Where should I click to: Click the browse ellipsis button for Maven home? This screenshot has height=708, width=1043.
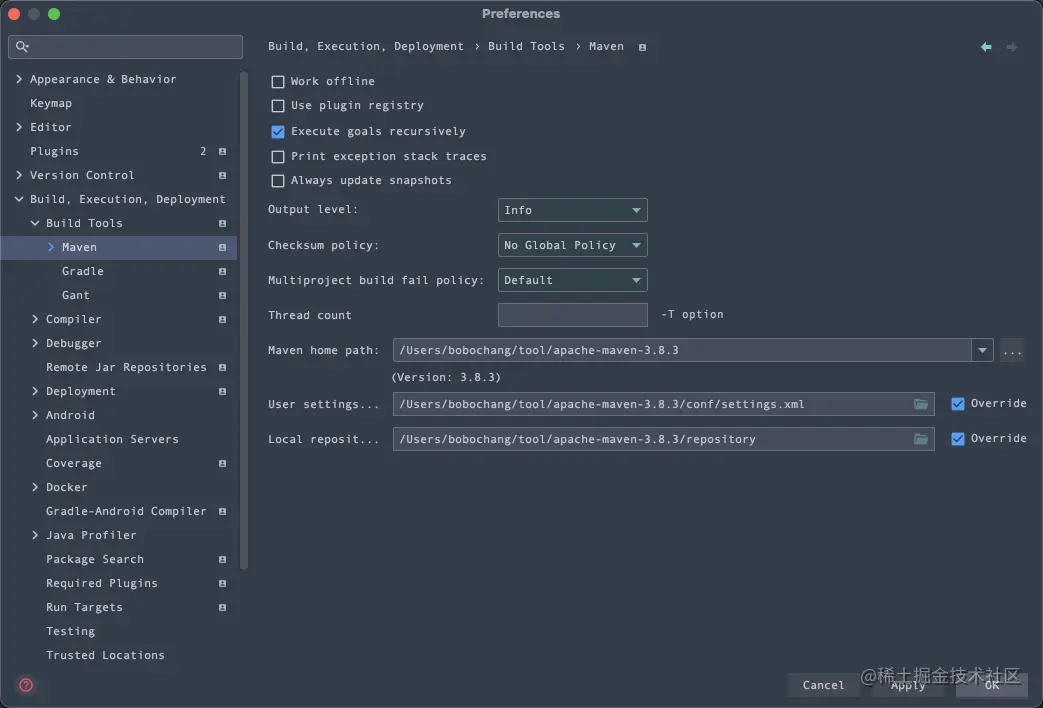pos(1012,351)
